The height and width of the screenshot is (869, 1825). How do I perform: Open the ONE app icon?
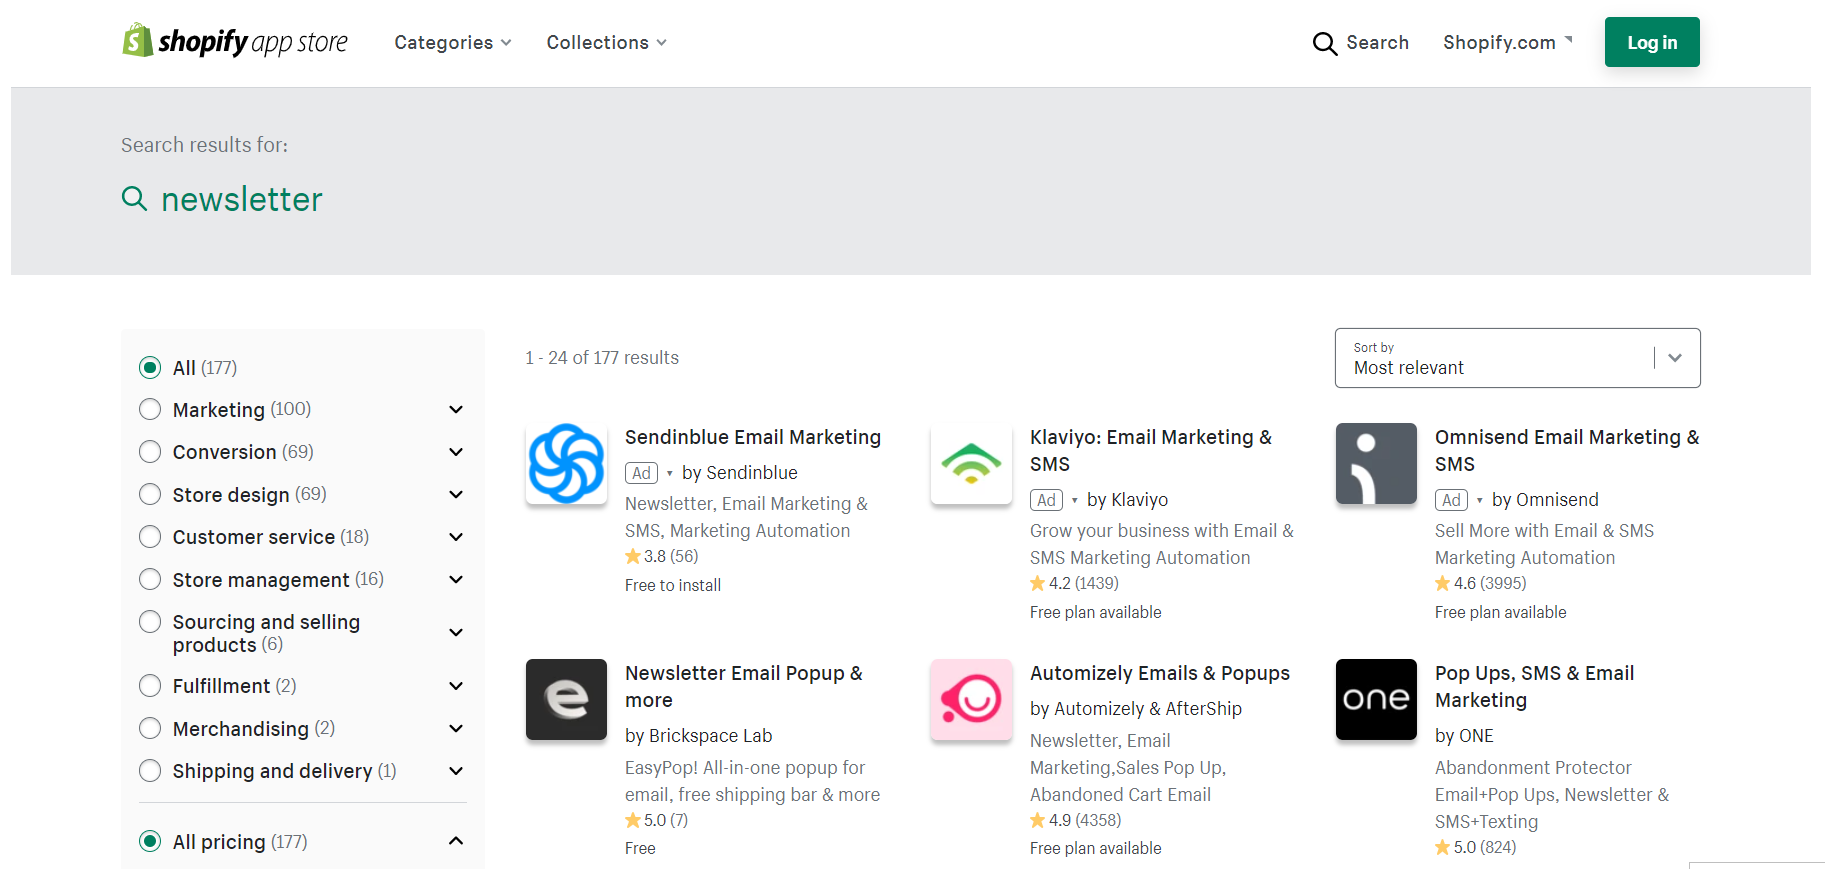coord(1376,699)
